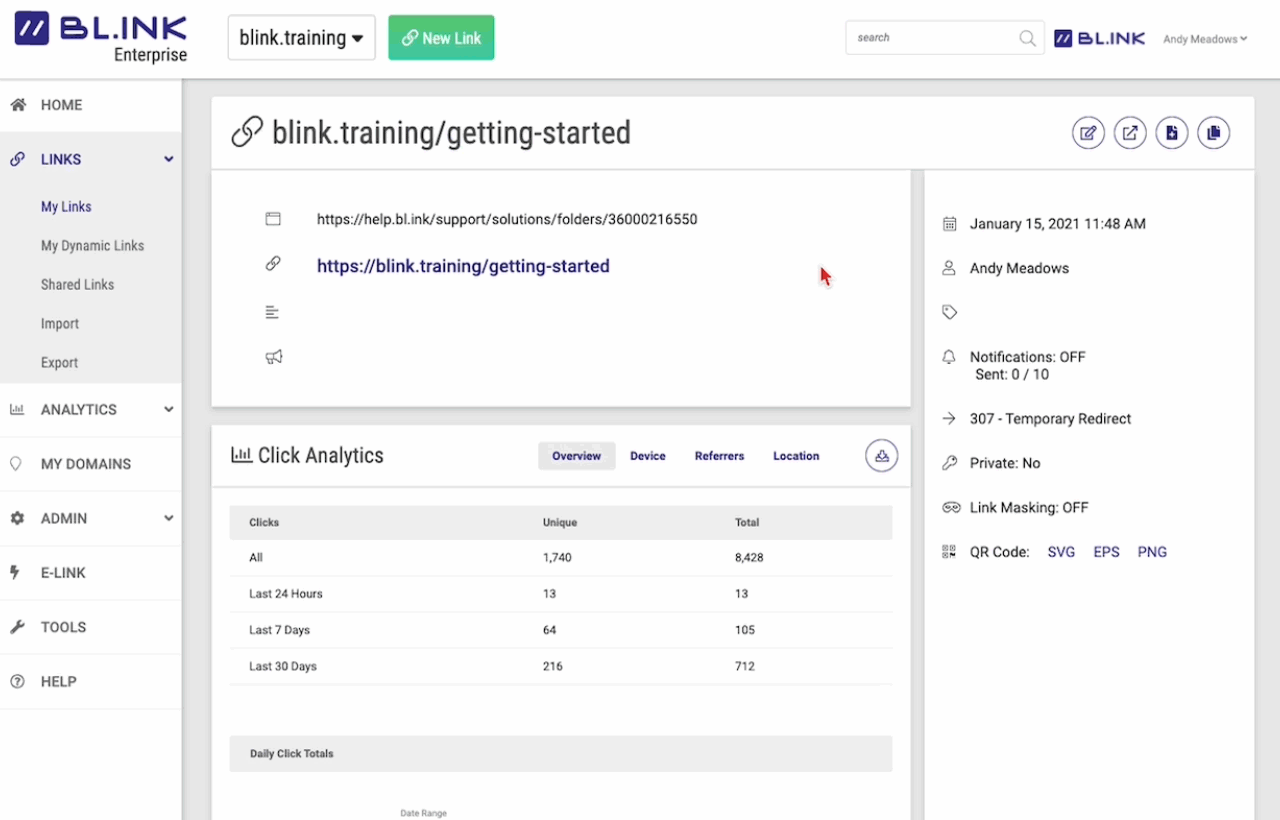Viewport: 1280px width, 820px height.
Task: Click the copy link icon
Action: (1214, 133)
